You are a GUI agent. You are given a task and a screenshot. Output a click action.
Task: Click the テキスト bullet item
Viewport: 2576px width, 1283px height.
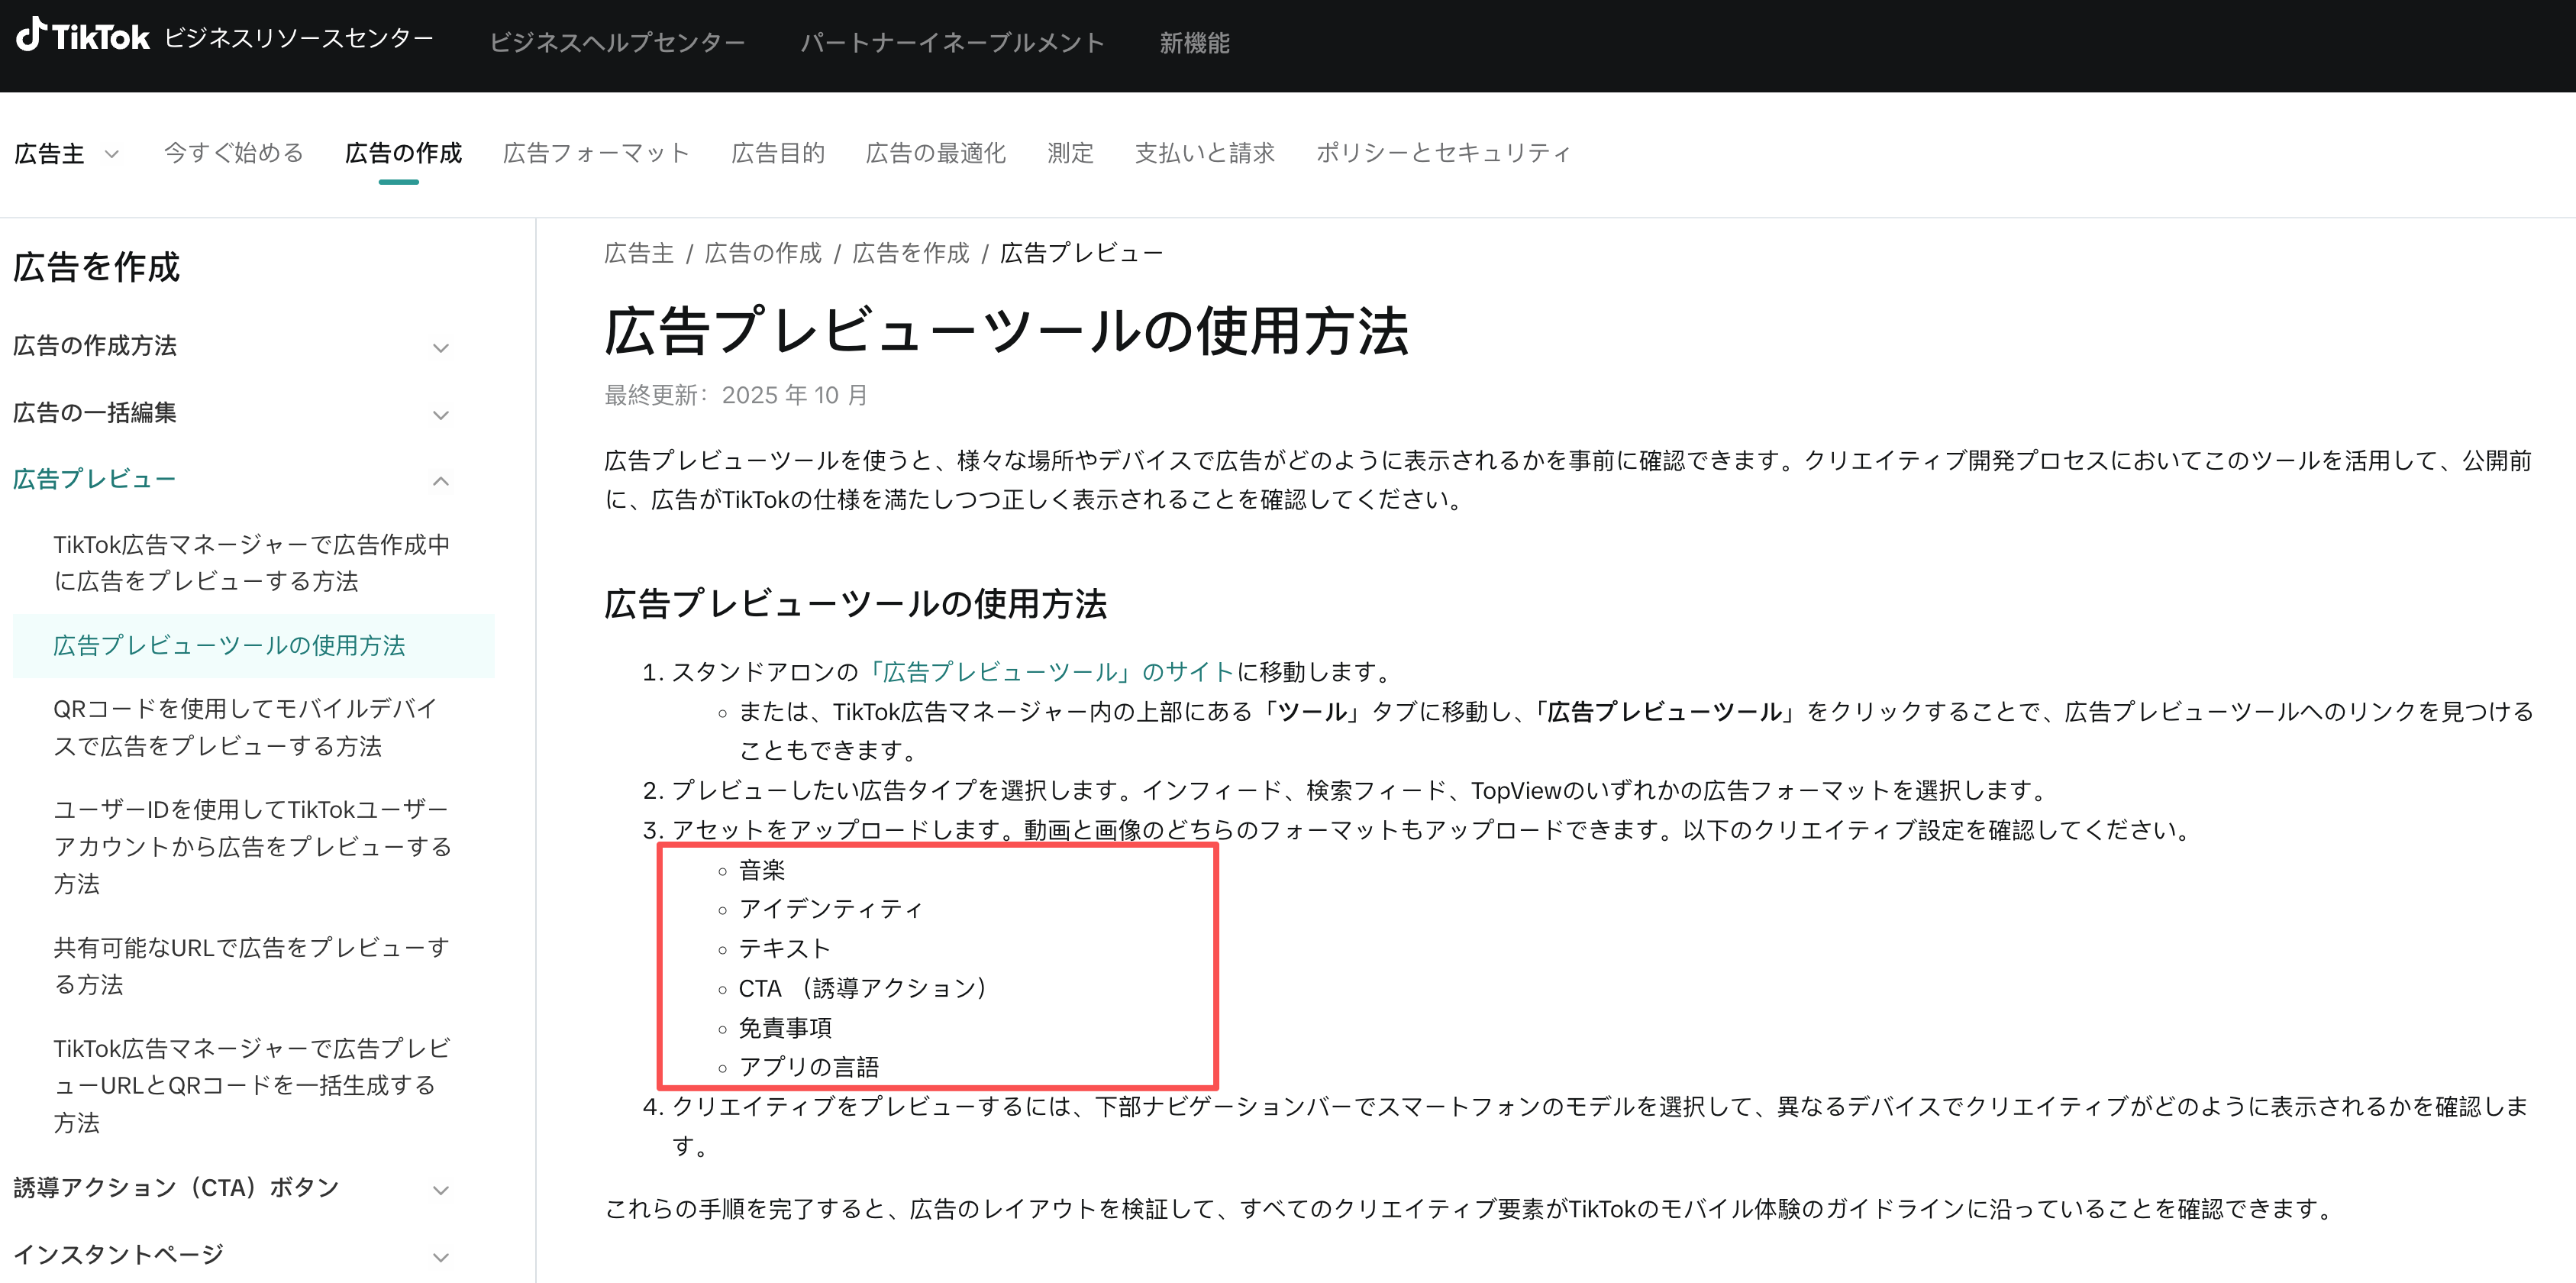[784, 949]
